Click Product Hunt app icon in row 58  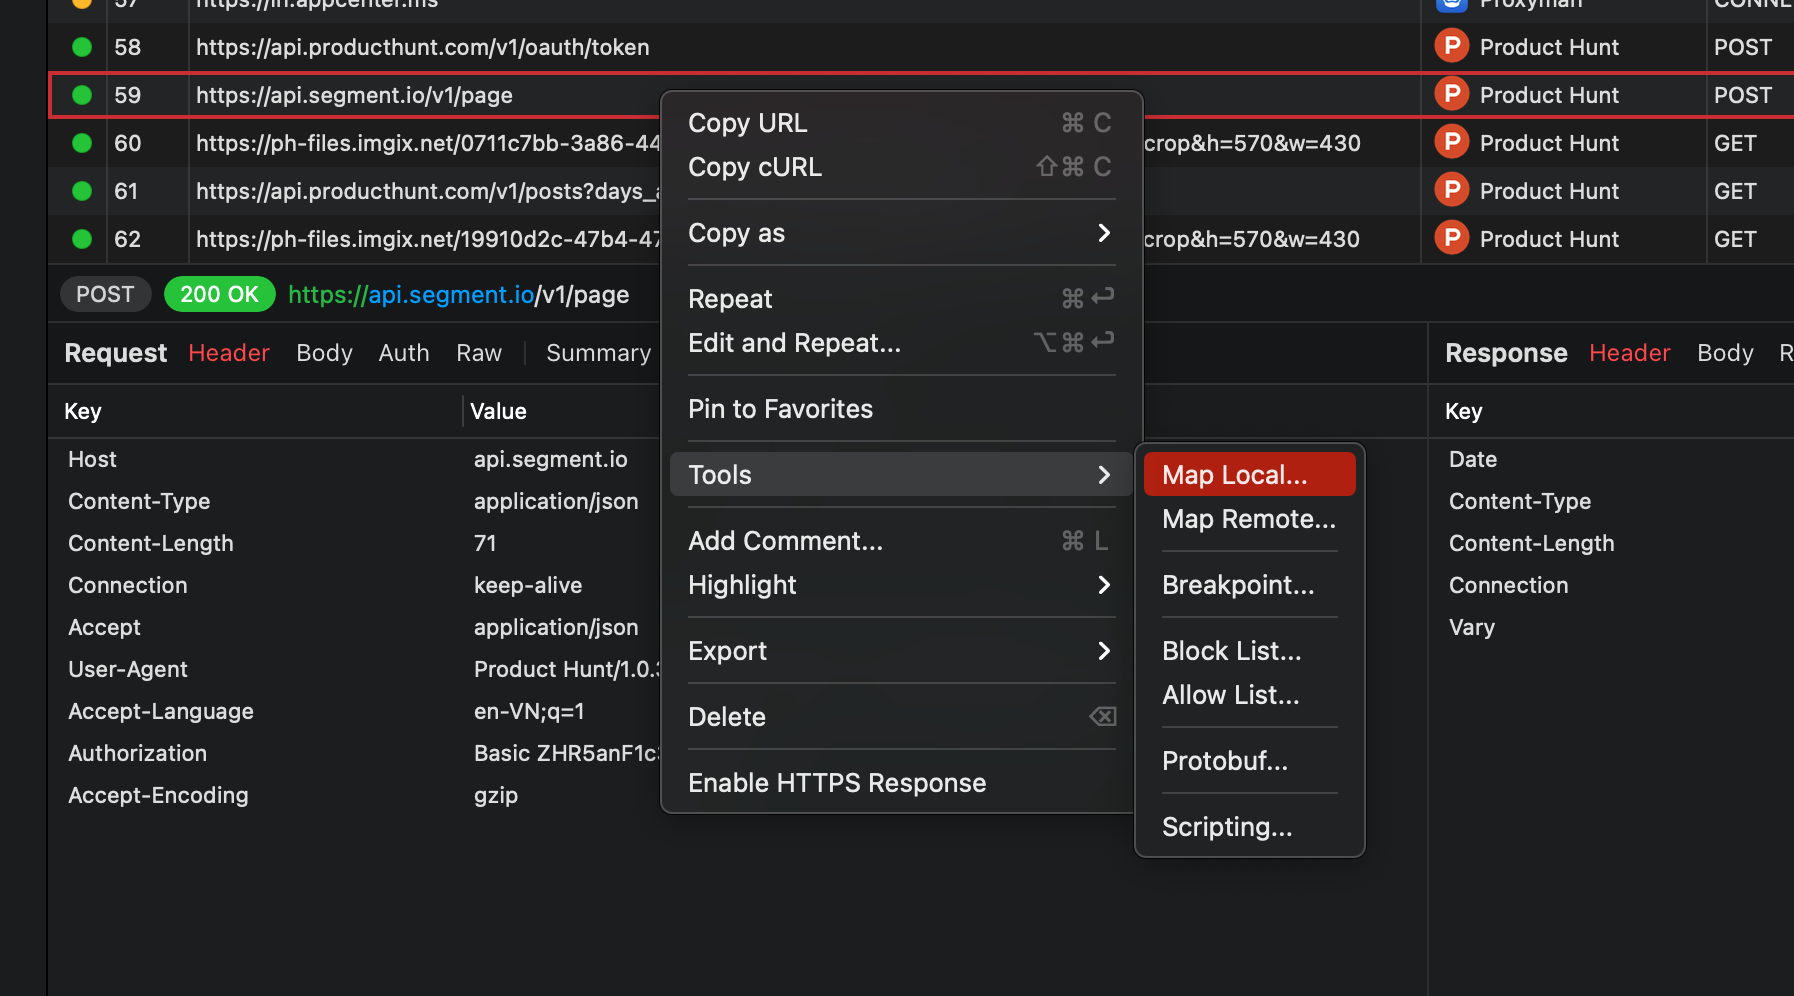click(x=1451, y=46)
